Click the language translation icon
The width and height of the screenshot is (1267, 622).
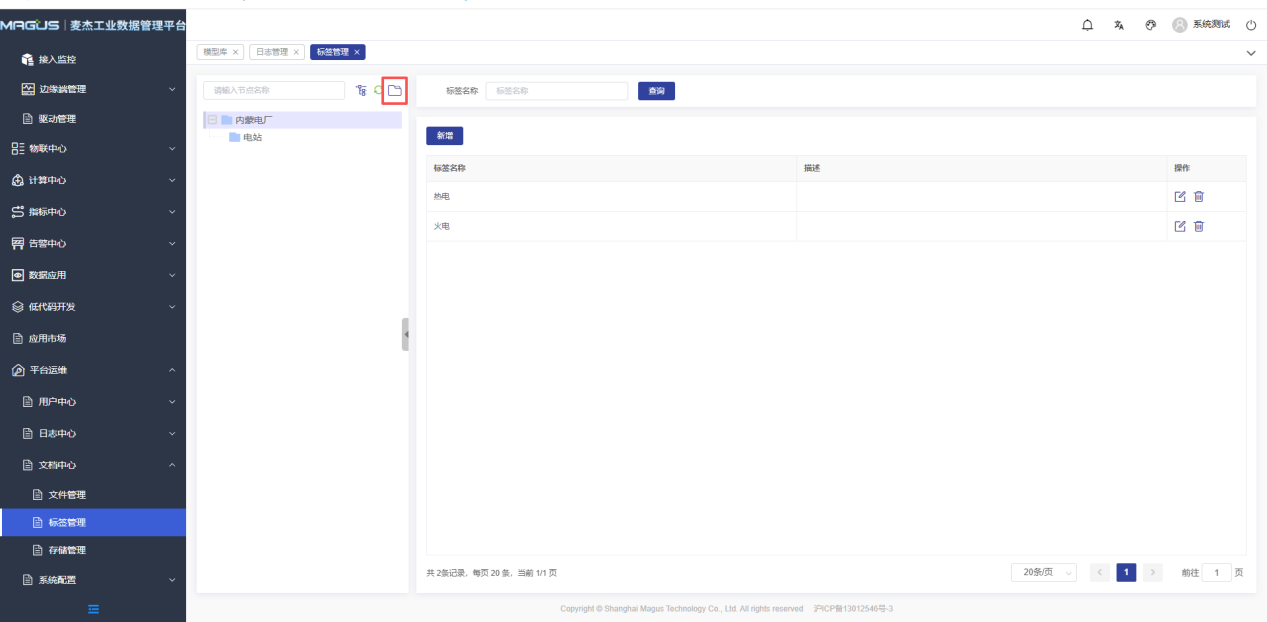point(1119,25)
